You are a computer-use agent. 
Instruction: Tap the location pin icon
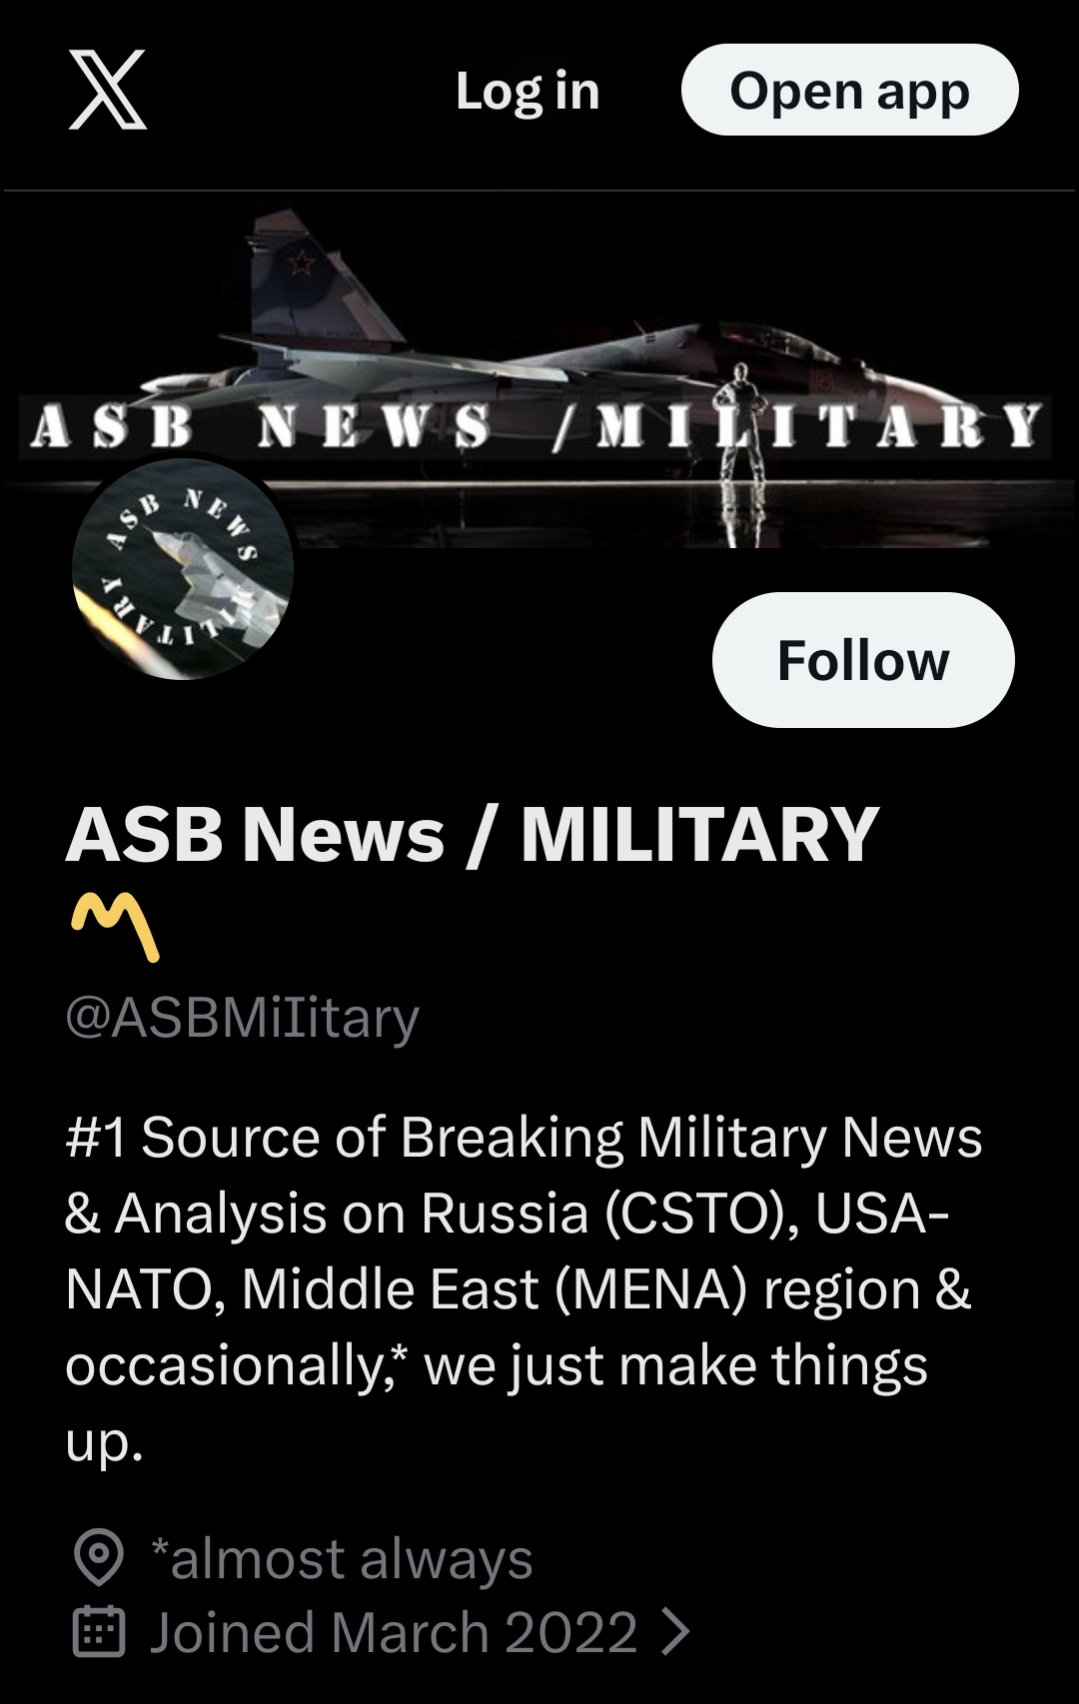[99, 1557]
